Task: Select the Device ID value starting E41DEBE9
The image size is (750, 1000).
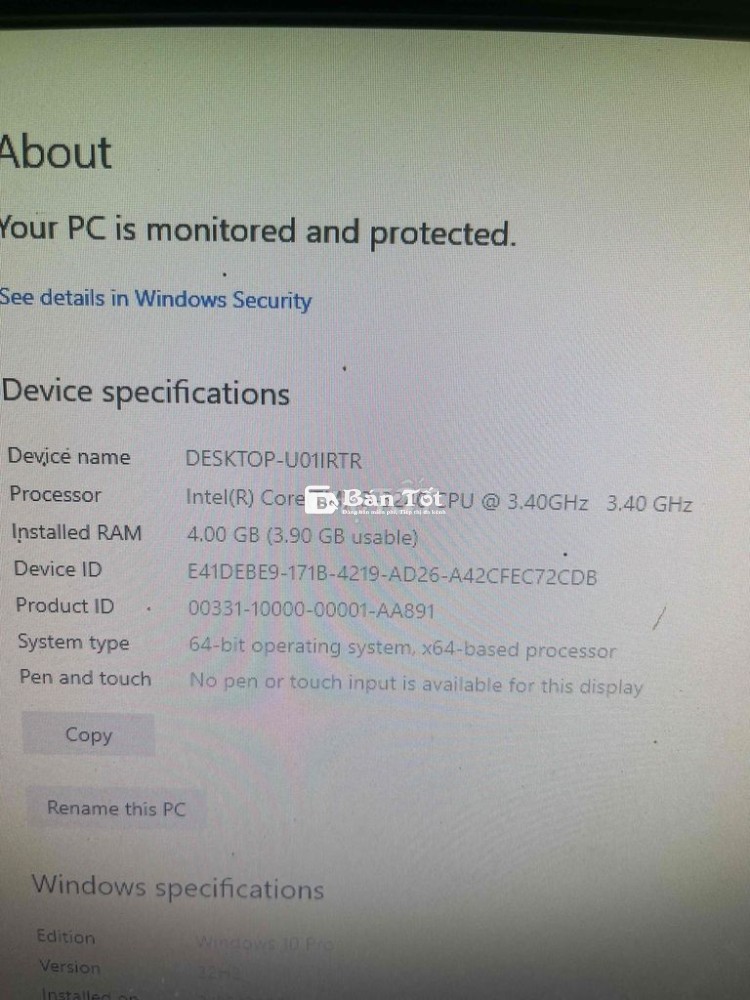Action: coord(392,575)
